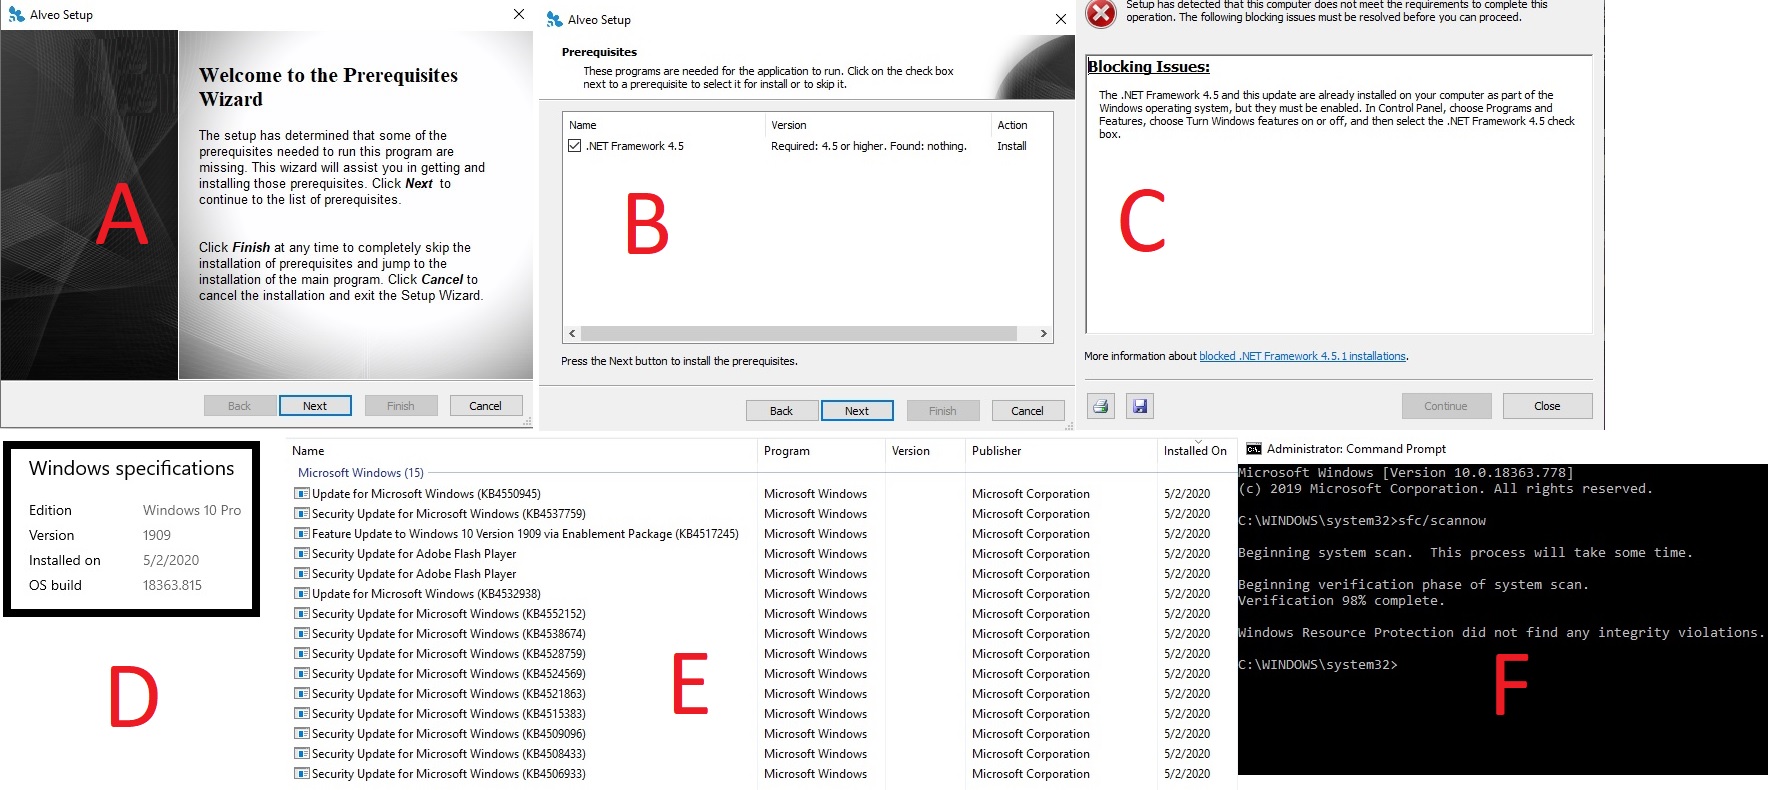Click Version 1909 value in Windows specifications
The image size is (1777, 790).
pos(157,535)
